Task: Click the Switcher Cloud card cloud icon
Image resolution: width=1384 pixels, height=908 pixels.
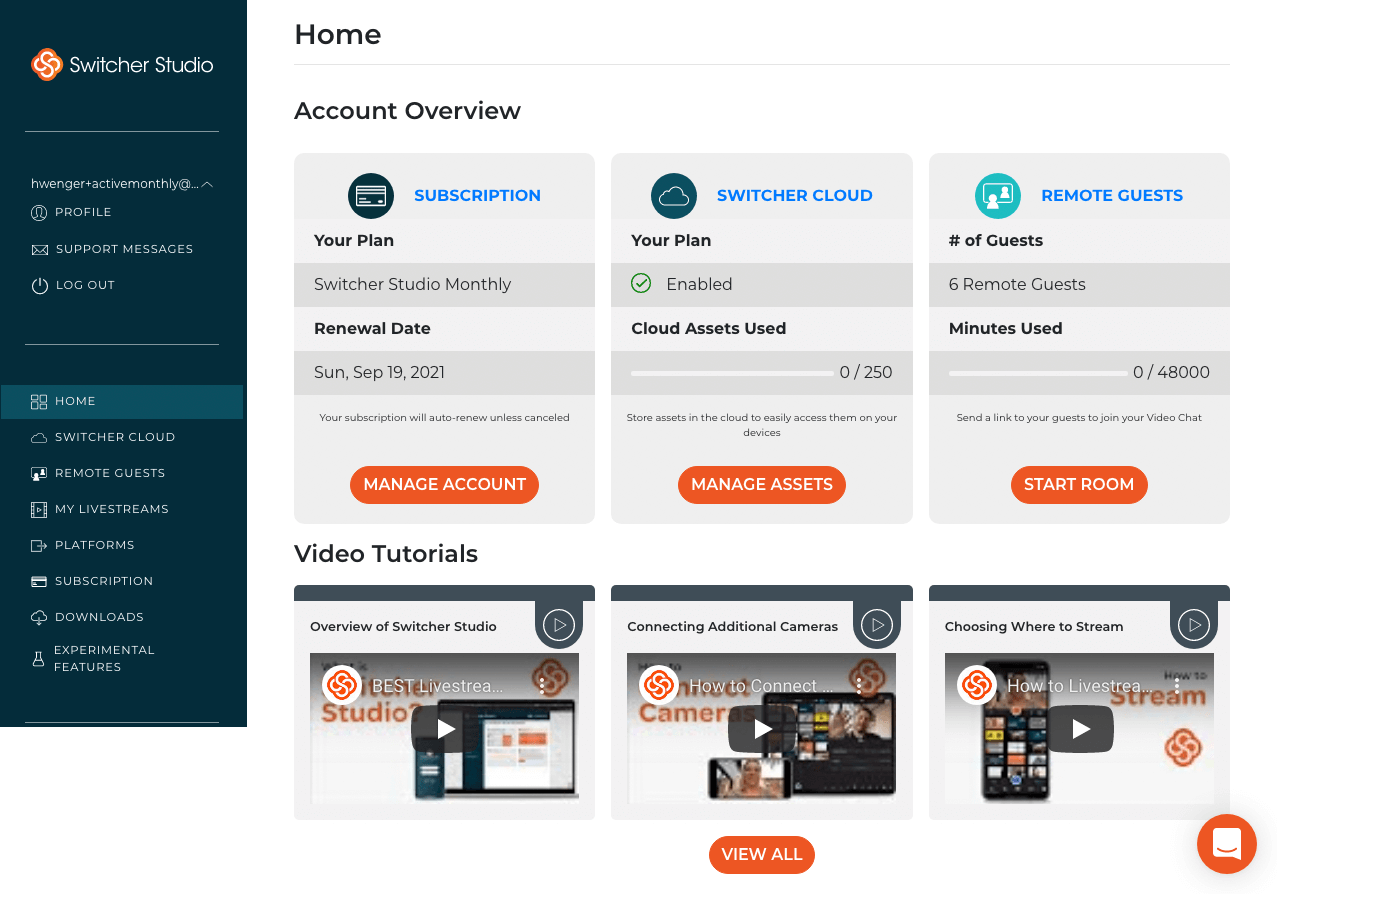Action: click(x=674, y=196)
